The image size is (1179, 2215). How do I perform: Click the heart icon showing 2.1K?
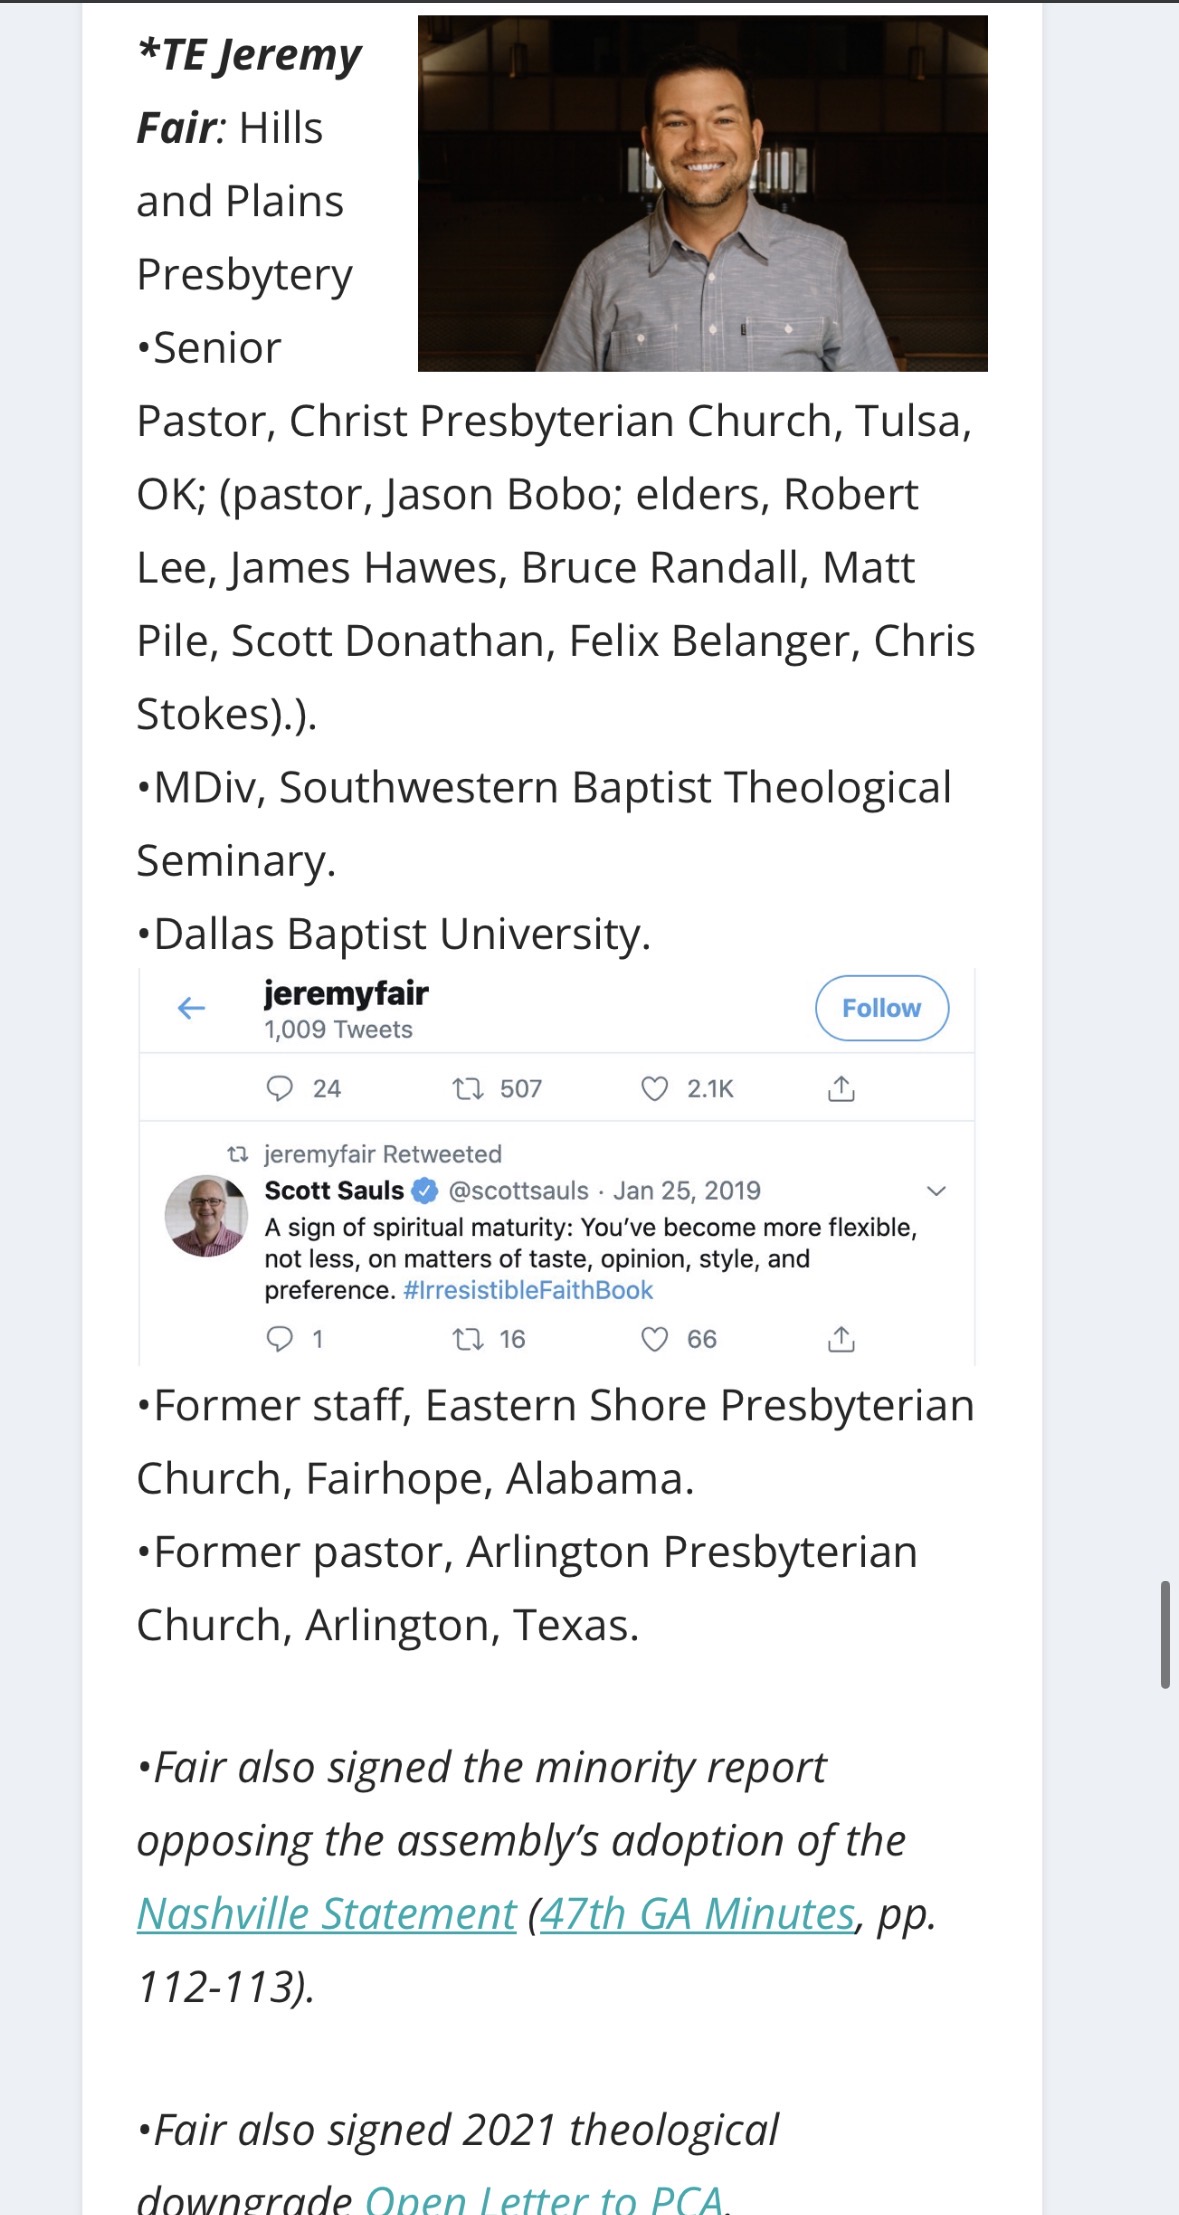pos(654,1088)
